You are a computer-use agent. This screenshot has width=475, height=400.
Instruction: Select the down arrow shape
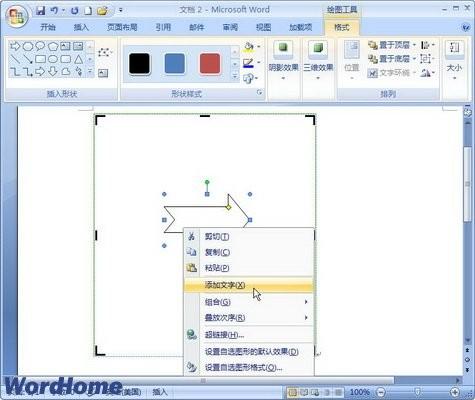click(x=53, y=71)
